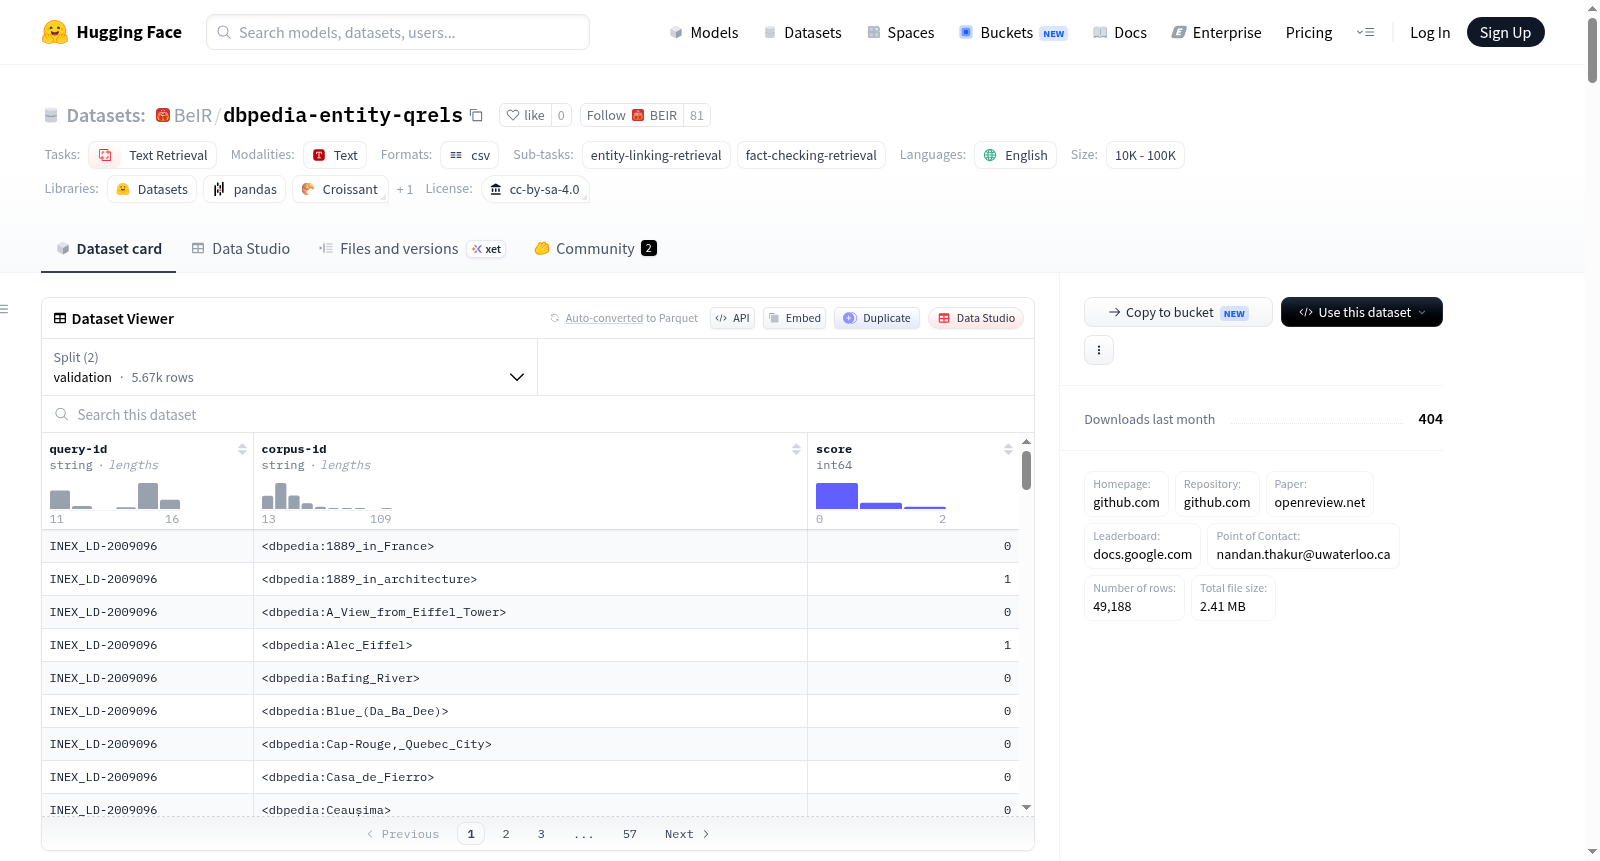Open the expand navigation menu icon

[1365, 32]
